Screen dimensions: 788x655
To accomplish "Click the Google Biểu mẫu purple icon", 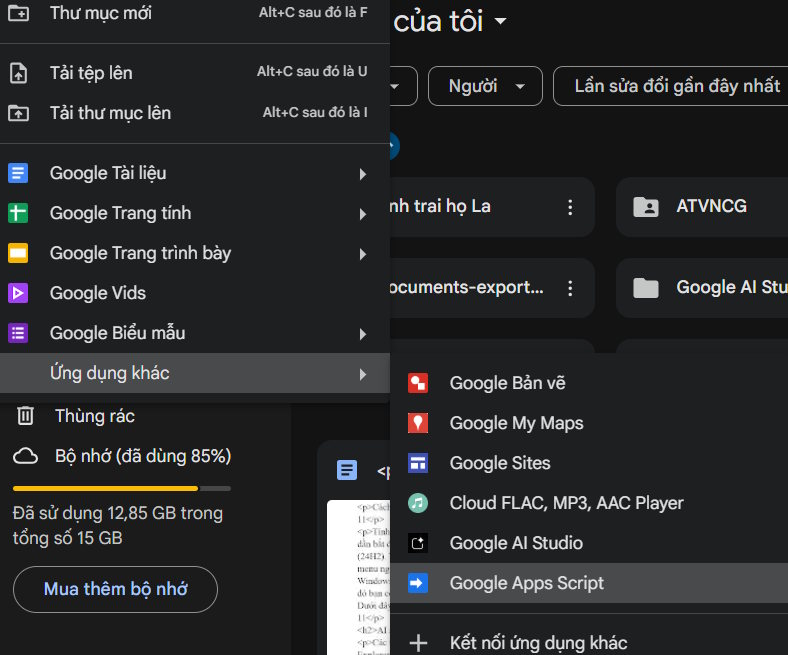I will point(18,333).
